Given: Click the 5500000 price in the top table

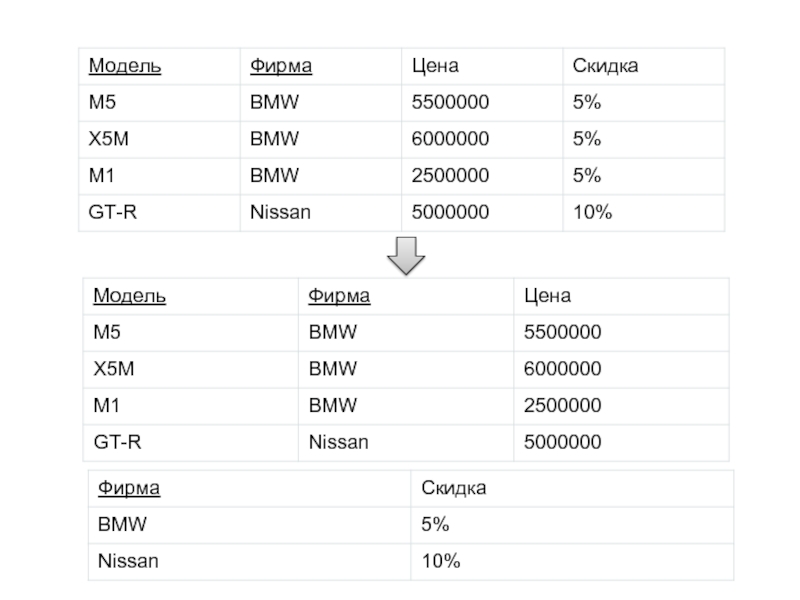Looking at the screenshot, I should (x=450, y=103).
